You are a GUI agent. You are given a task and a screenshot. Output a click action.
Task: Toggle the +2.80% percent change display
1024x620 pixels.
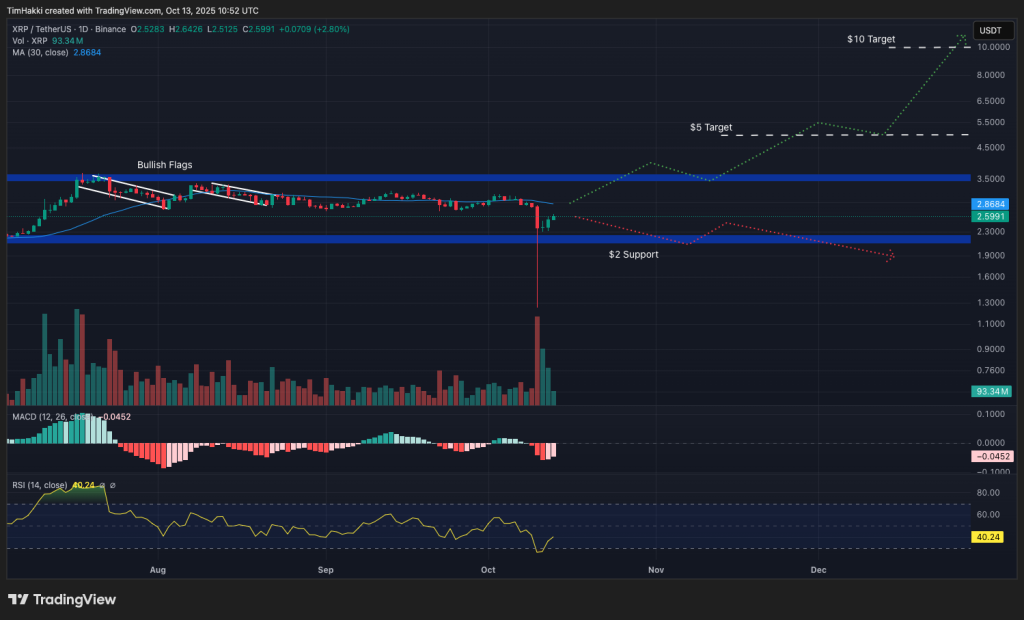332,31
